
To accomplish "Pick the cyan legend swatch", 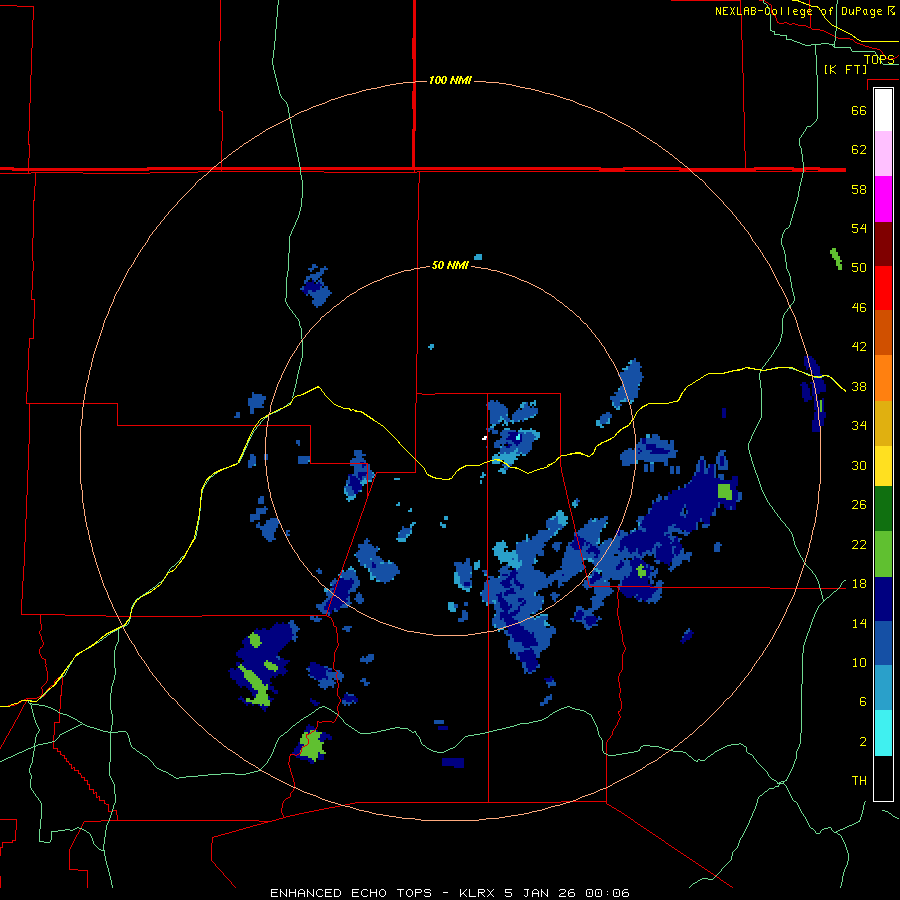I will pos(883,733).
